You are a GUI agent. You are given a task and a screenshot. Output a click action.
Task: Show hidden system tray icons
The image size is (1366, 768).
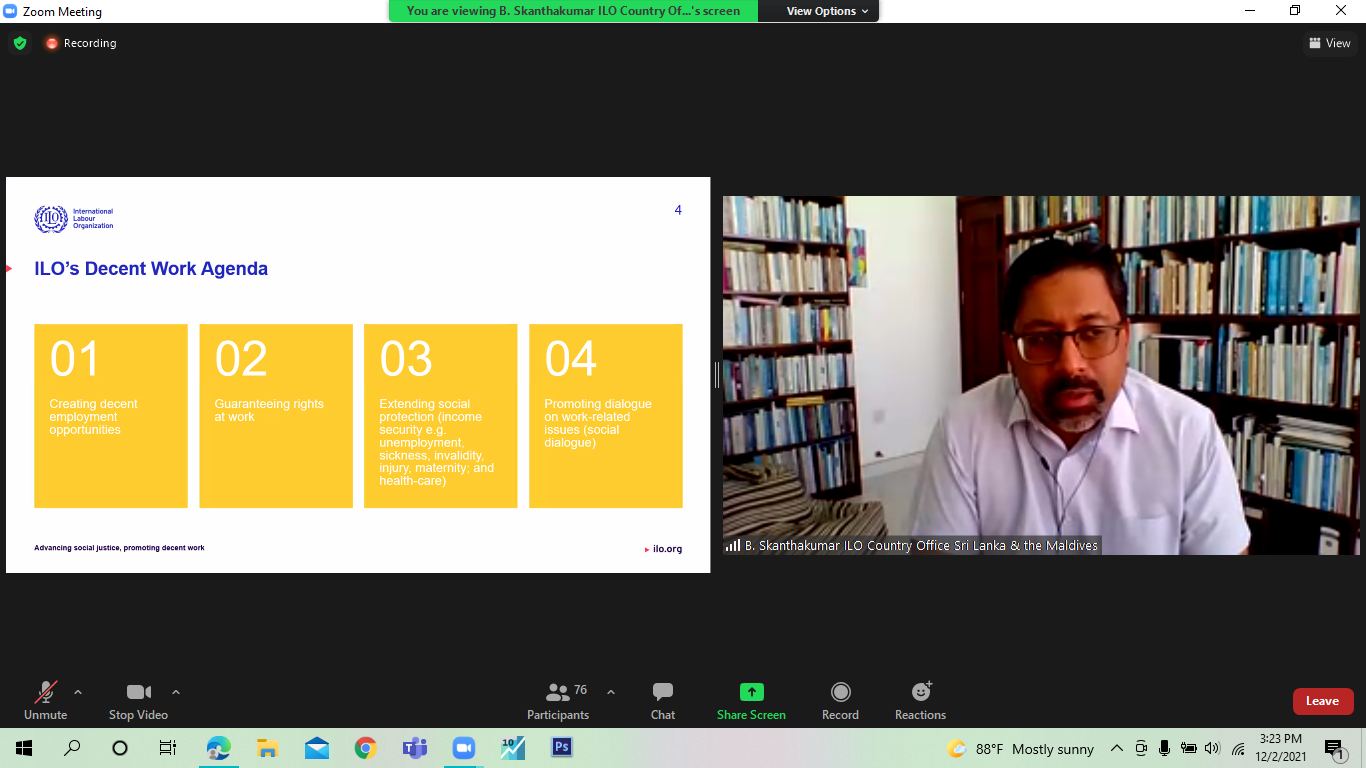(x=1117, y=748)
